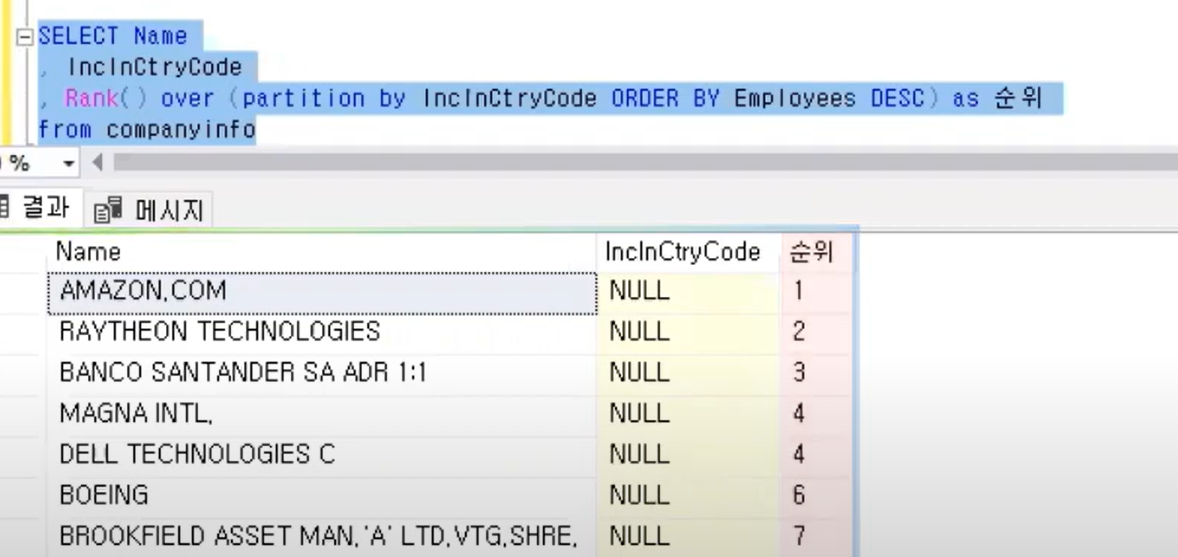Click the editor horizontal scrollbar track
The image size is (1178, 557).
[x=645, y=162]
